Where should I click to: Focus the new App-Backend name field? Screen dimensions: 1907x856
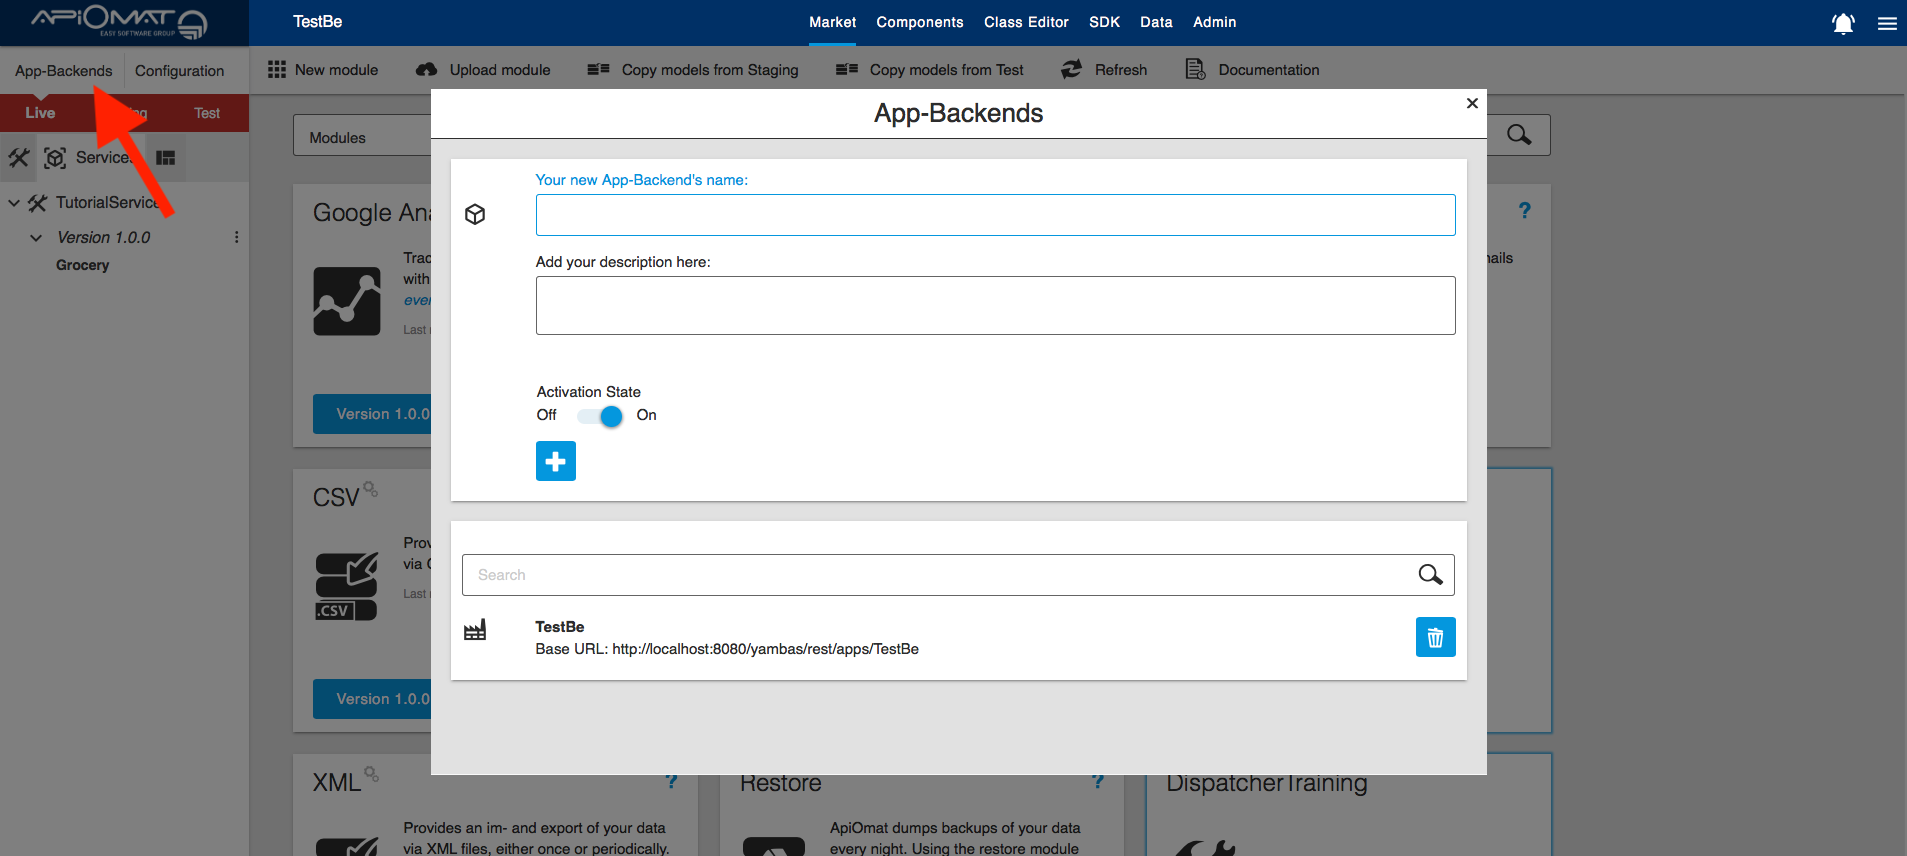click(x=995, y=215)
